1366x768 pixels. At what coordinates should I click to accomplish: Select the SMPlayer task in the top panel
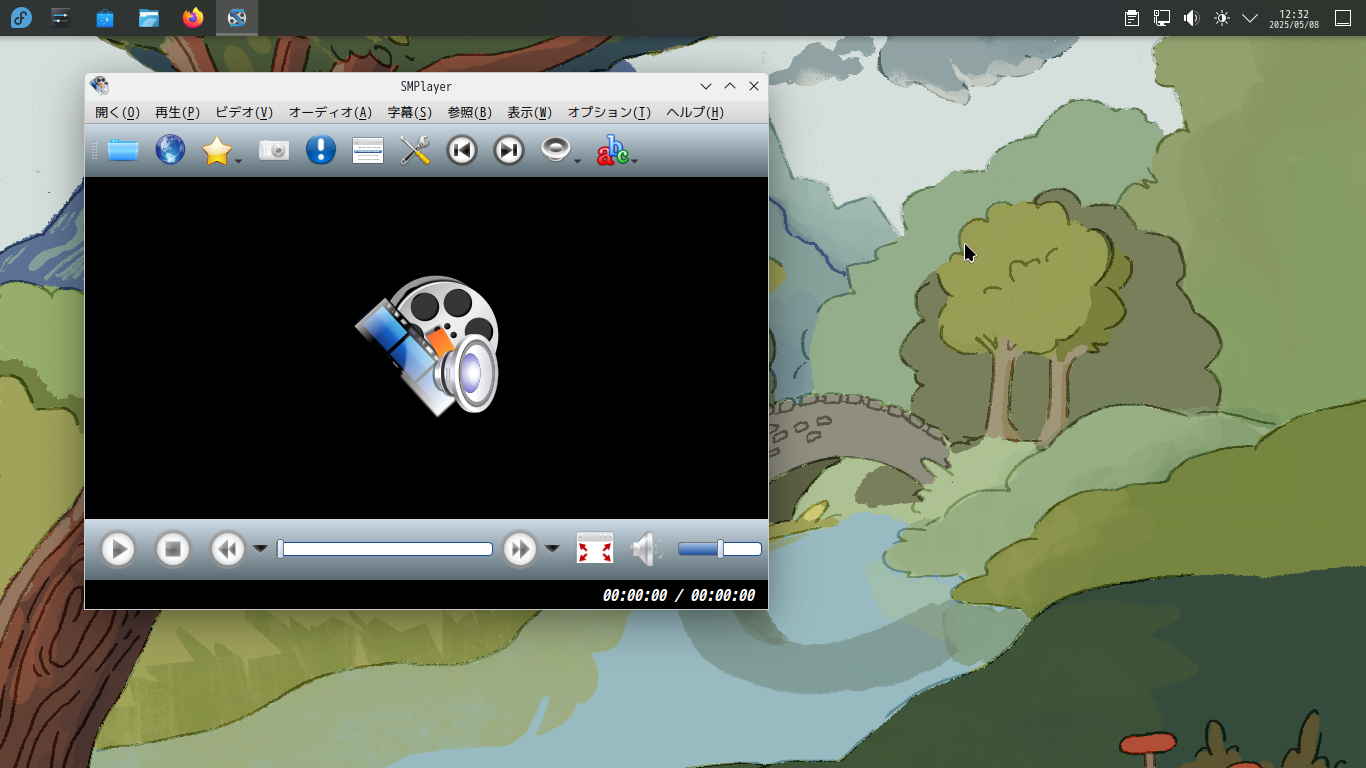(237, 18)
